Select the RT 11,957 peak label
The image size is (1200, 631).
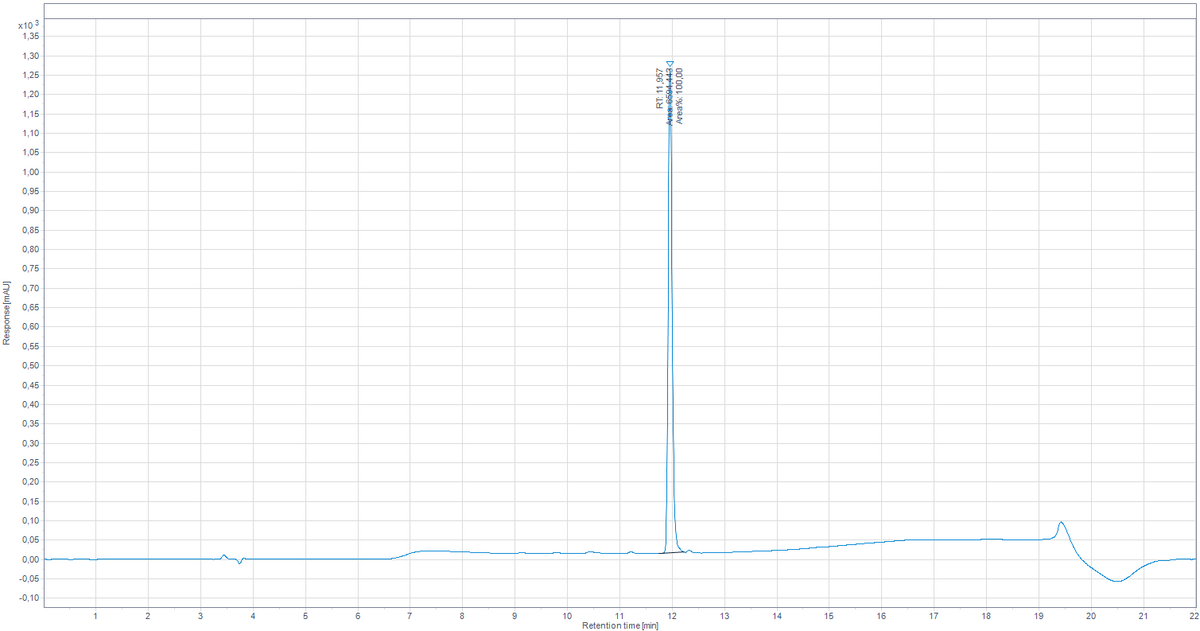pyautogui.click(x=659, y=89)
